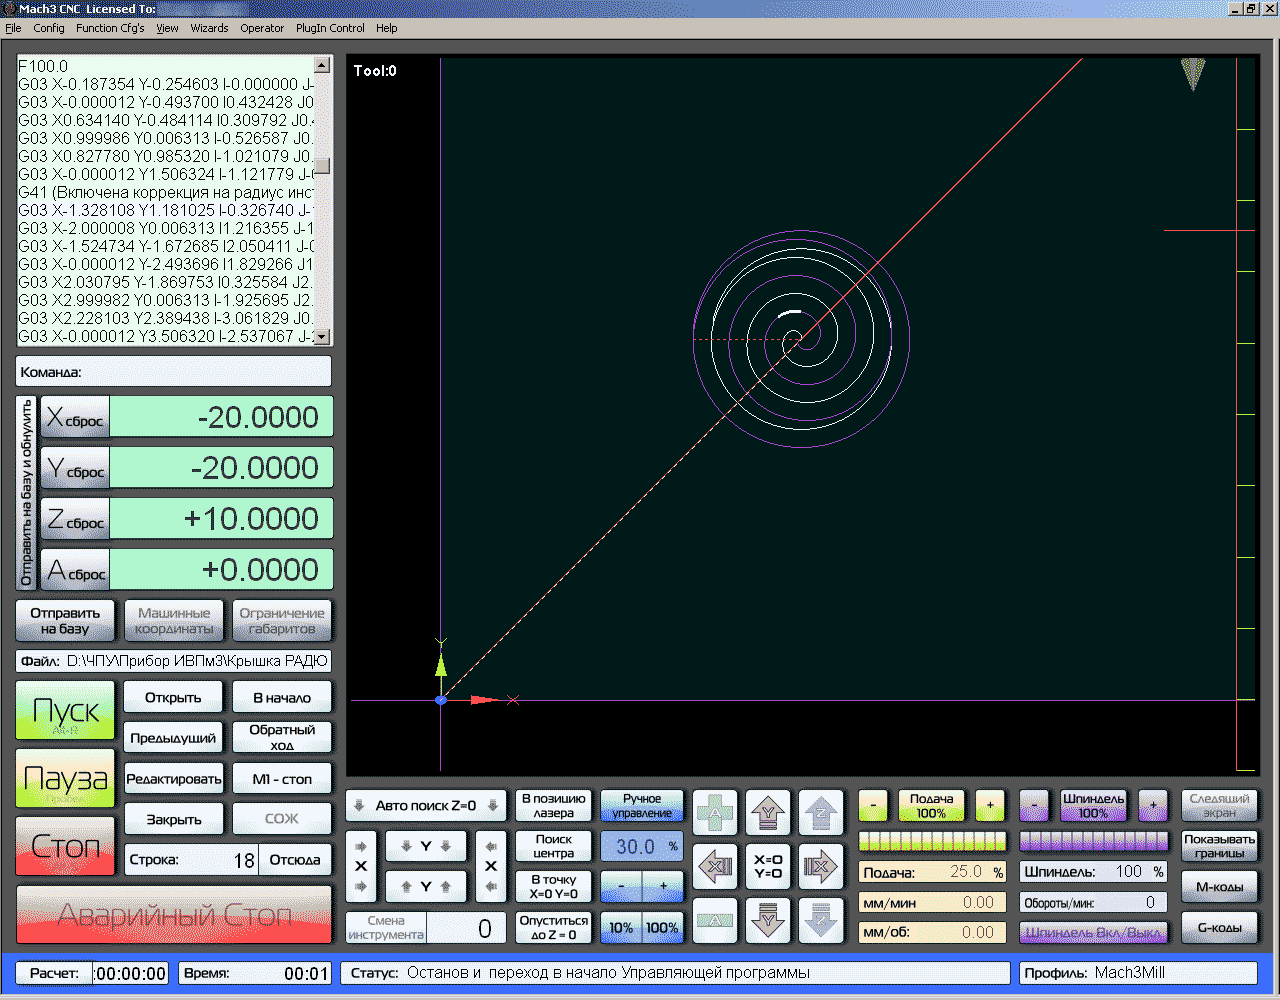Load a G-code file with Открыть
Viewport: 1280px width, 1000px height.
point(174,698)
